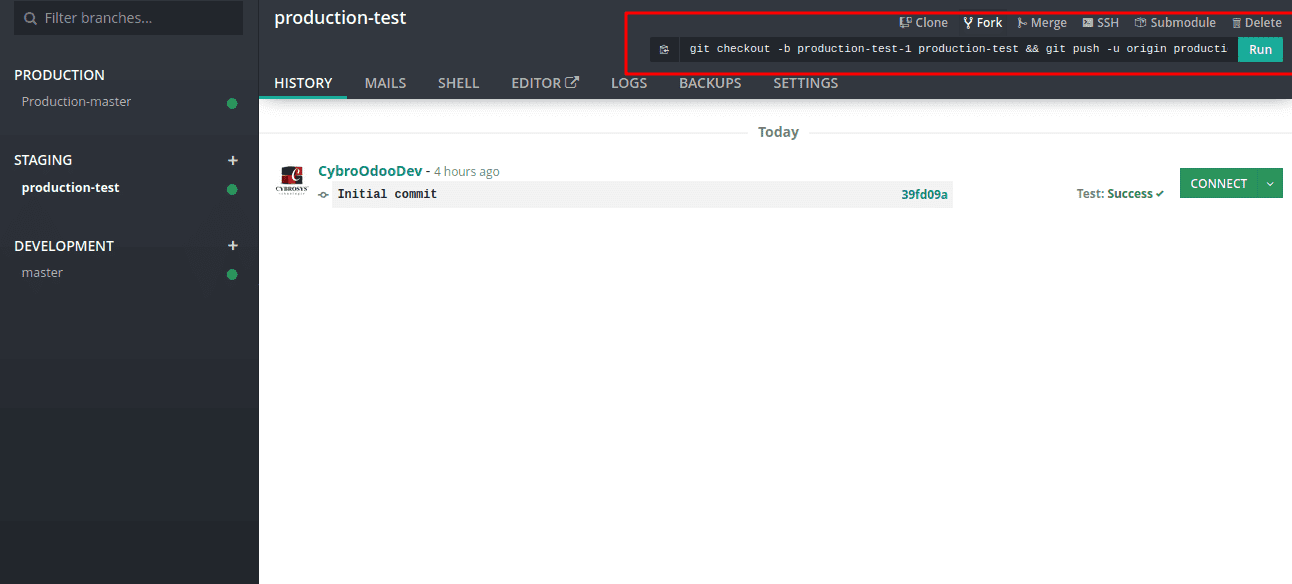Viewport: 1292px width, 584px height.
Task: Add a new DEVELOPMENT branch with plus icon
Action: [233, 246]
